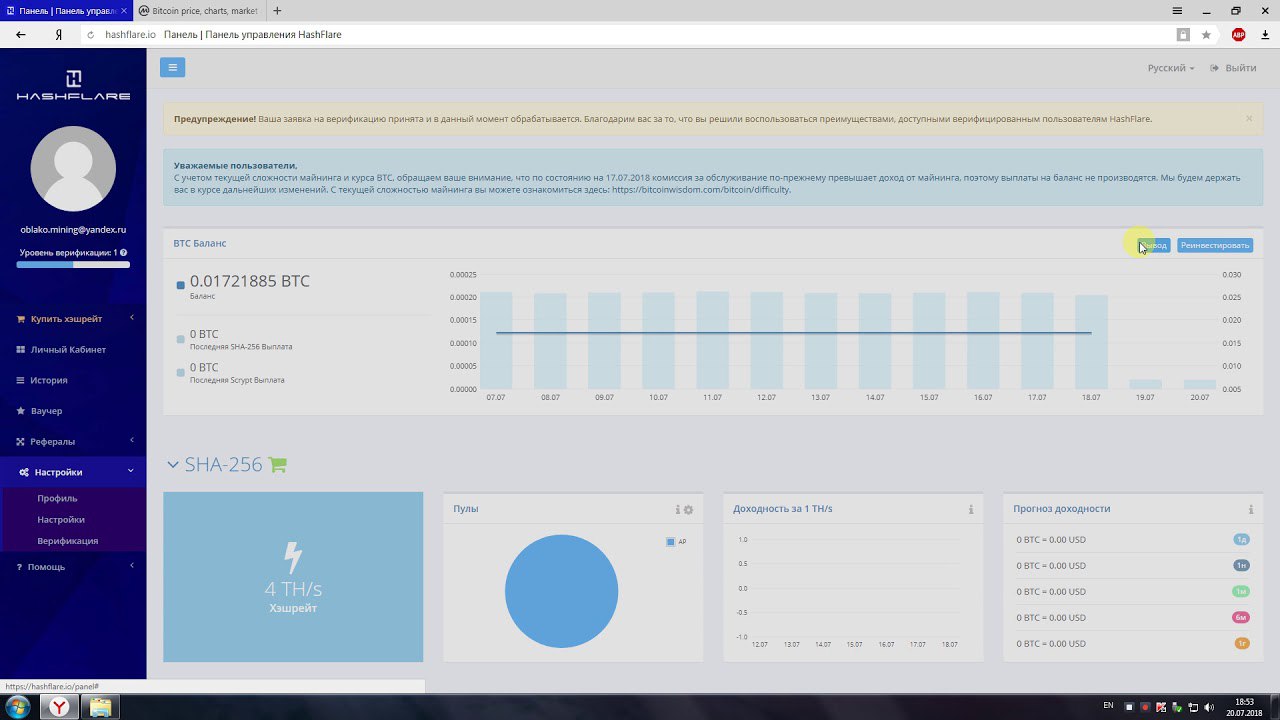
Task: Open the Пулы settings gear
Action: pyautogui.click(x=688, y=510)
